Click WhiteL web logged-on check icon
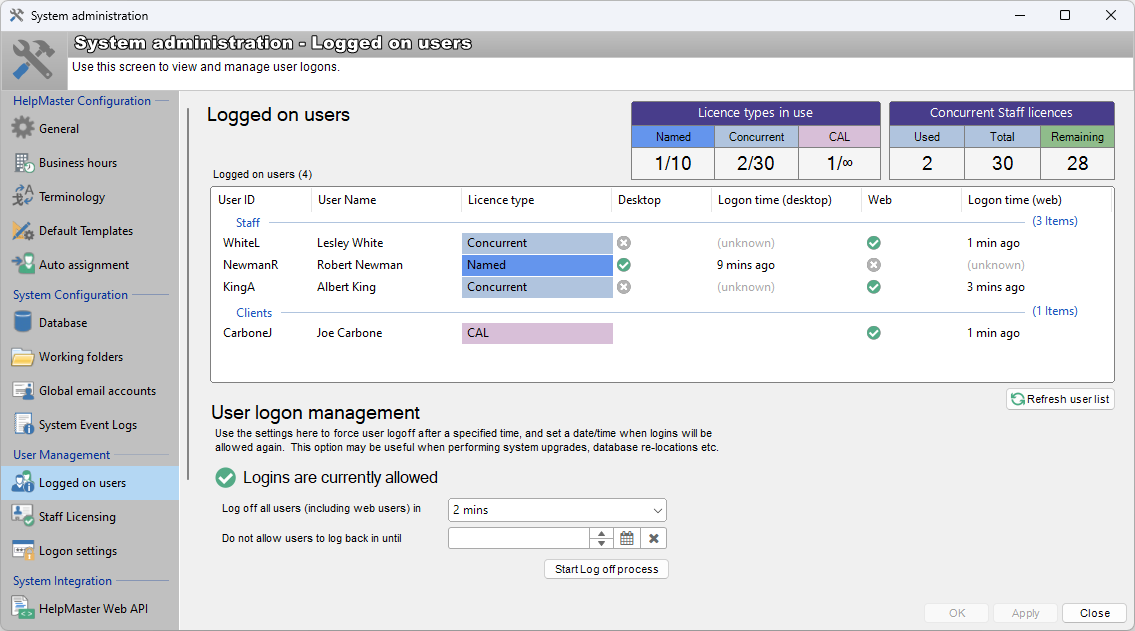This screenshot has height=631, width=1135. tap(874, 243)
